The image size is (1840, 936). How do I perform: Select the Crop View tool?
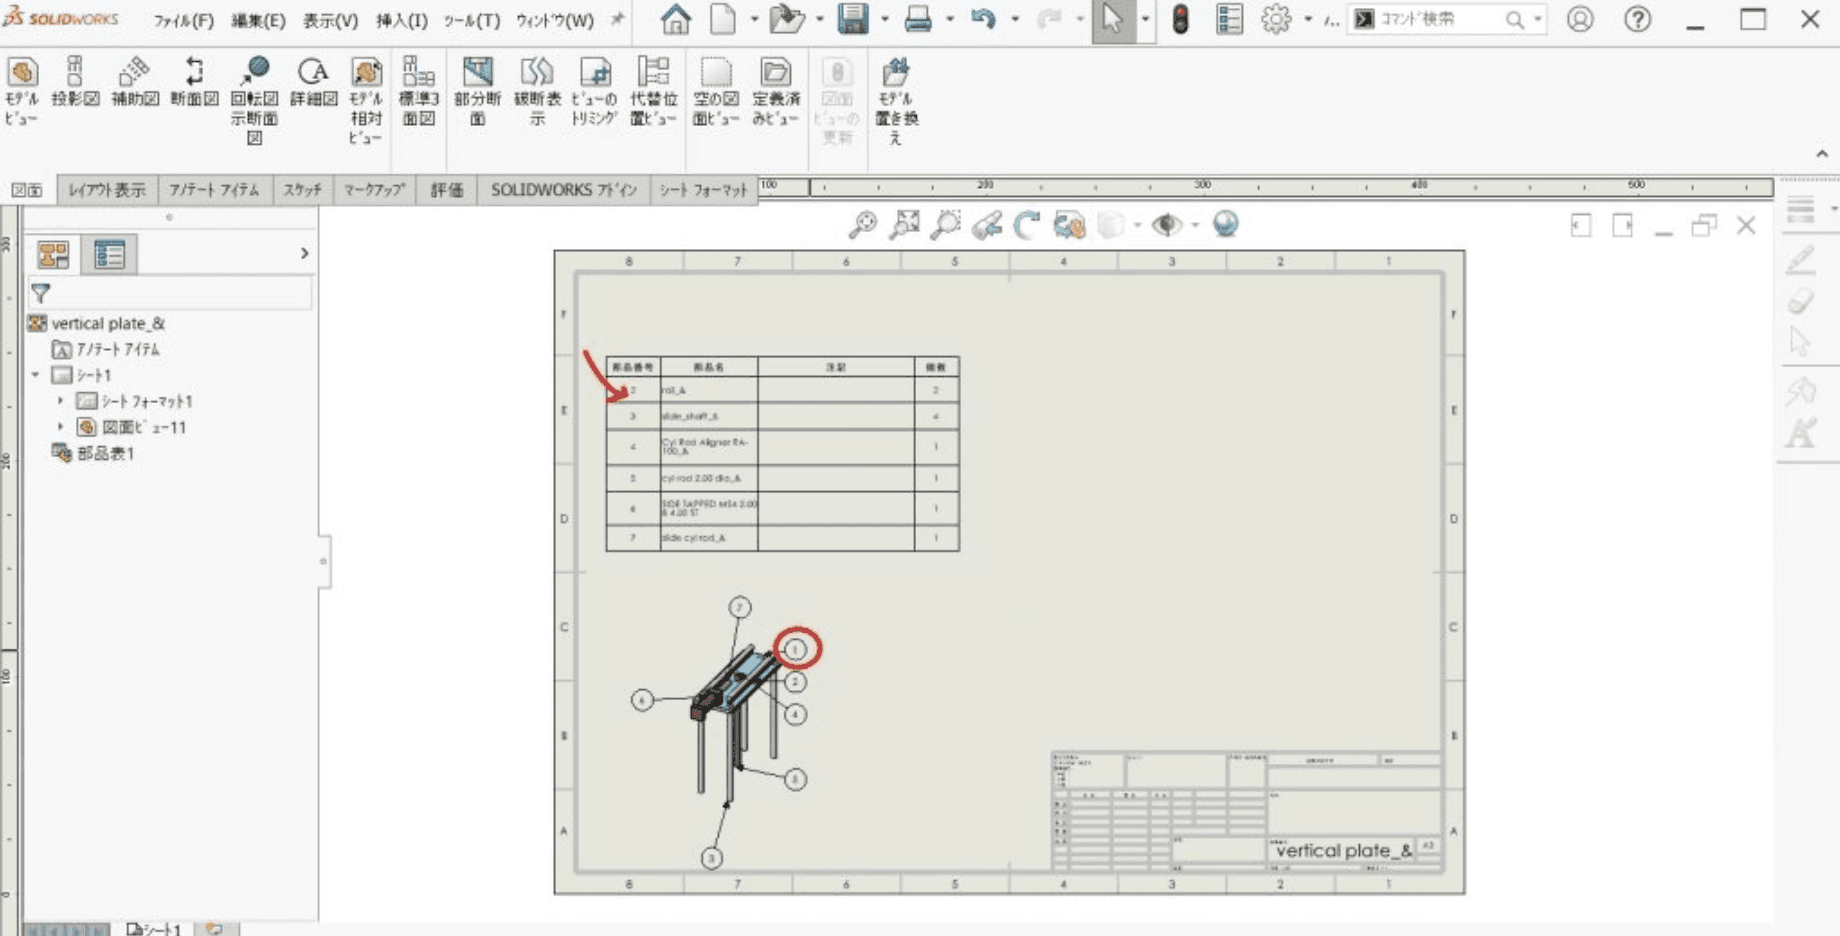click(594, 90)
